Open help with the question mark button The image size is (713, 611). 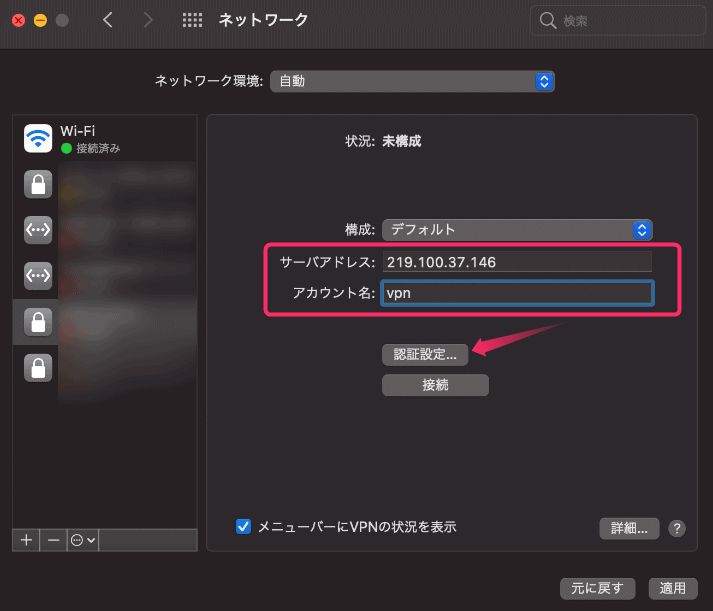click(x=677, y=528)
